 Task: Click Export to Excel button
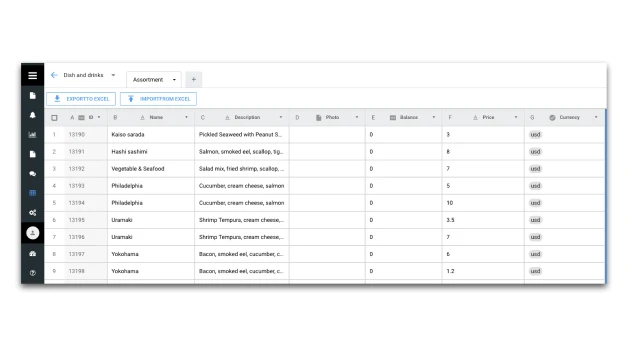(81, 99)
